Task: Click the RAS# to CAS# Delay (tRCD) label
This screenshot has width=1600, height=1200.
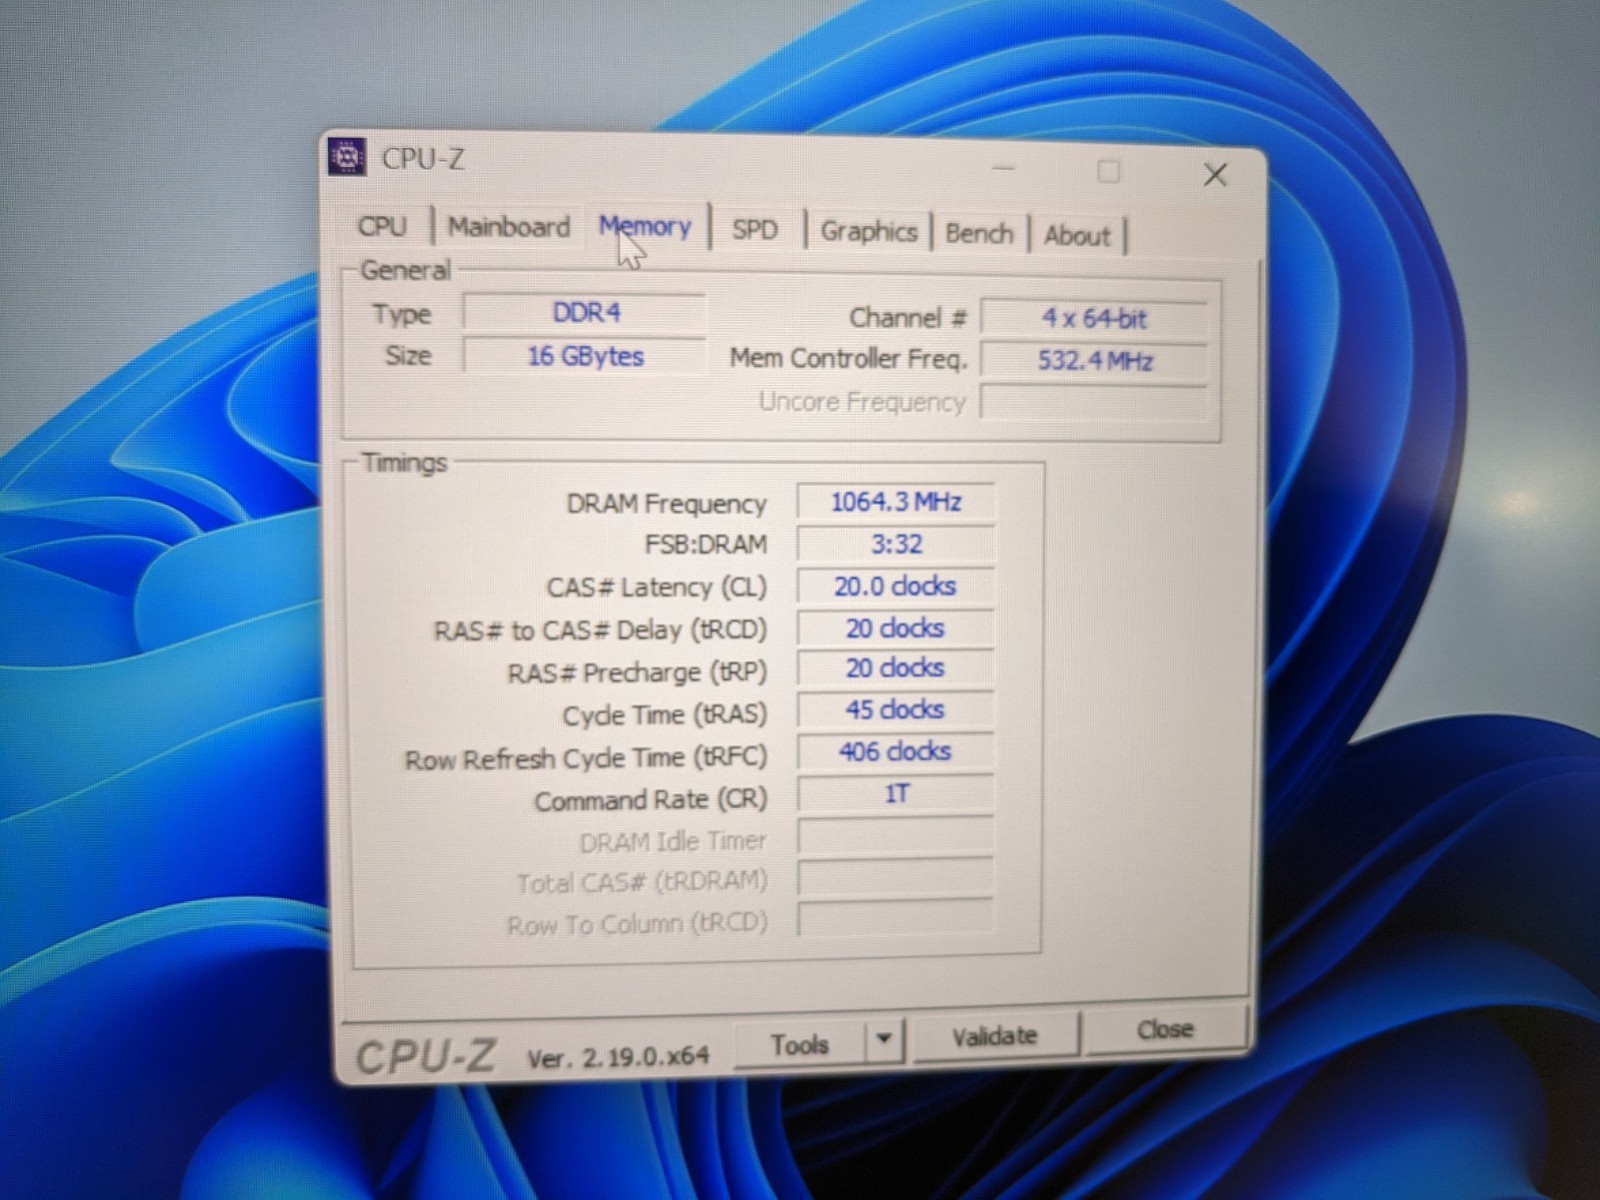Action: coord(600,631)
